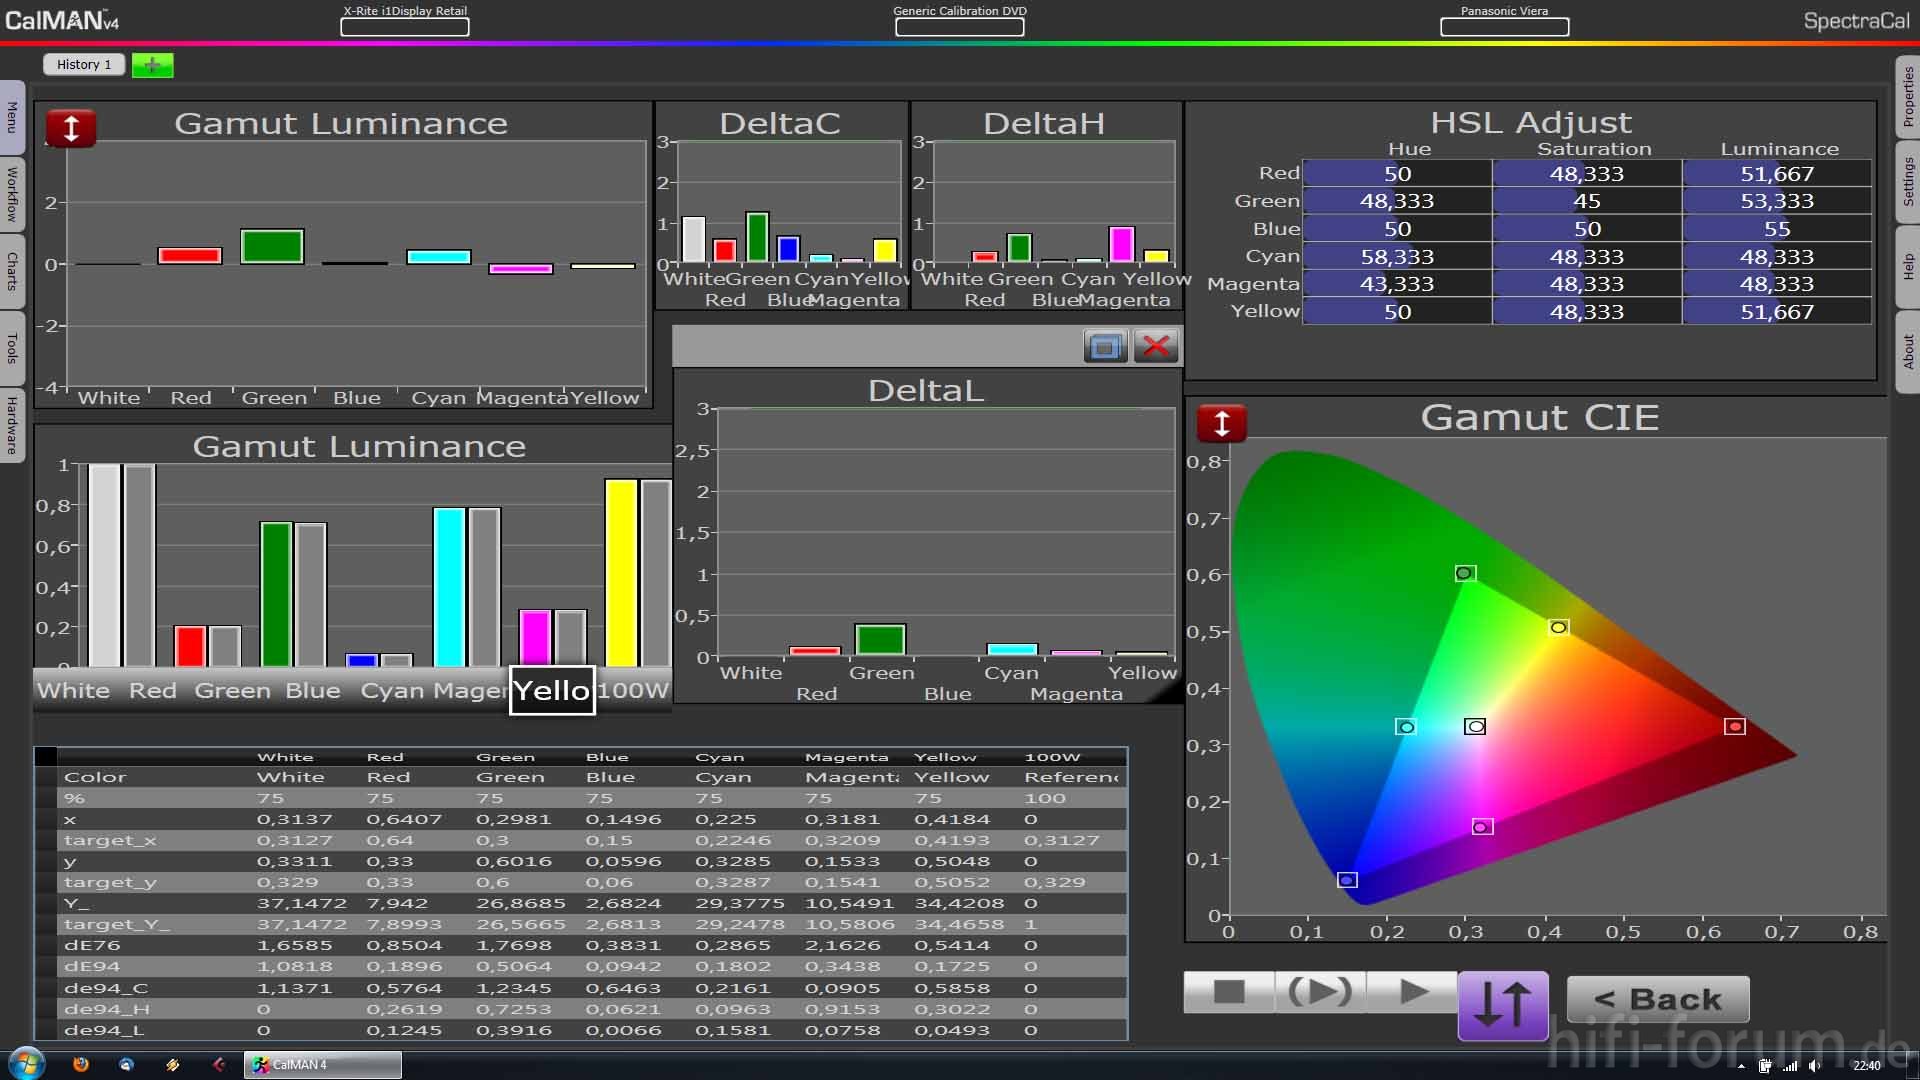Click red arrow icon on Gamut Luminance

tap(71, 128)
